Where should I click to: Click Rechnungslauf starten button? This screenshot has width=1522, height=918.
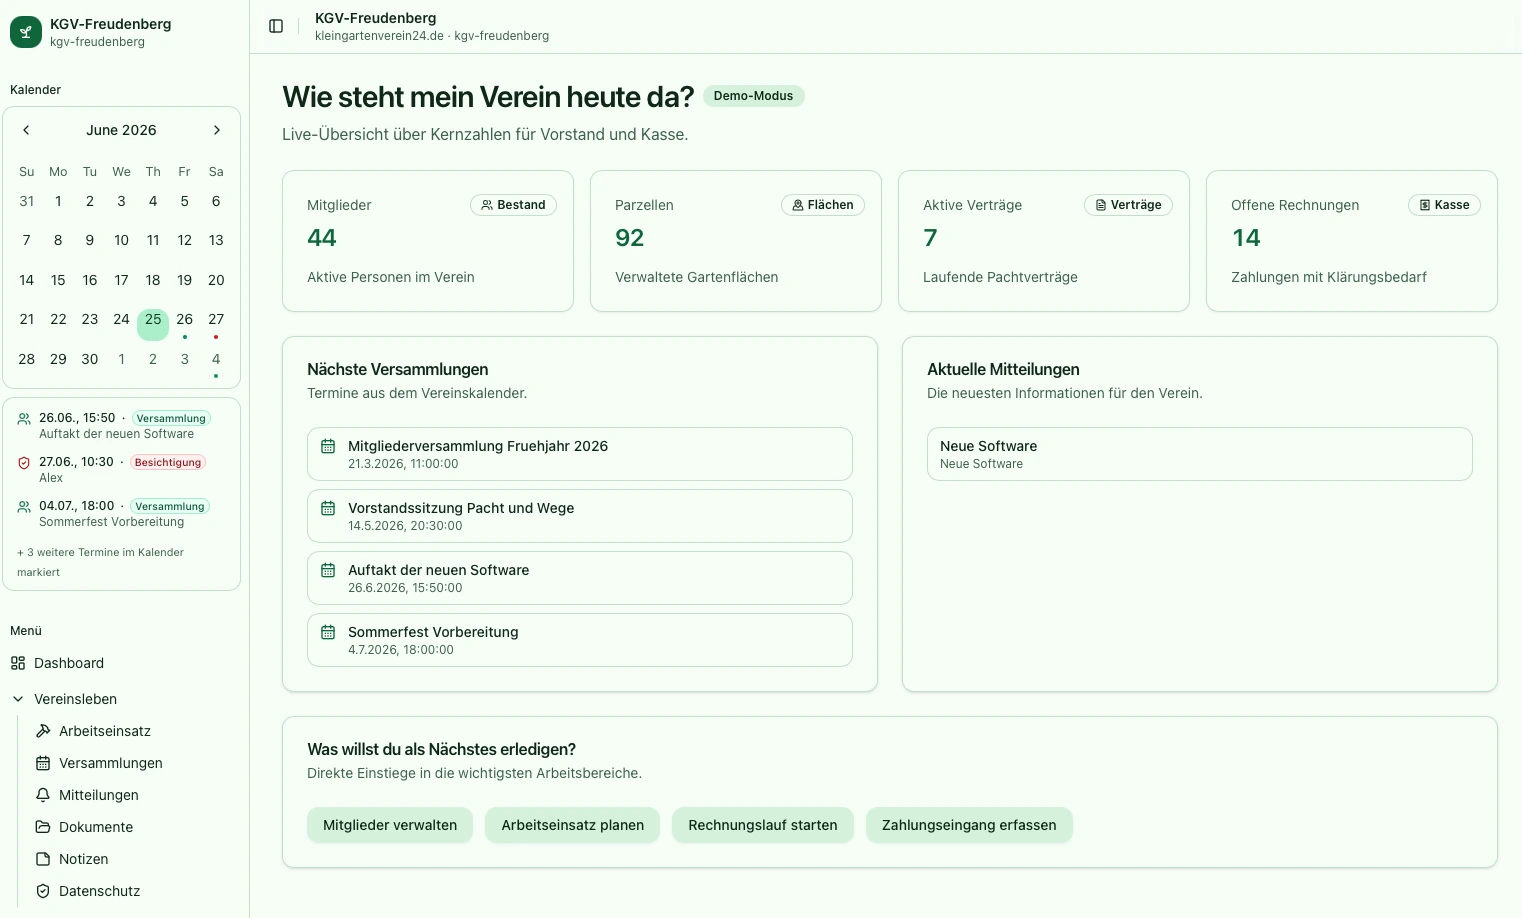tap(763, 825)
